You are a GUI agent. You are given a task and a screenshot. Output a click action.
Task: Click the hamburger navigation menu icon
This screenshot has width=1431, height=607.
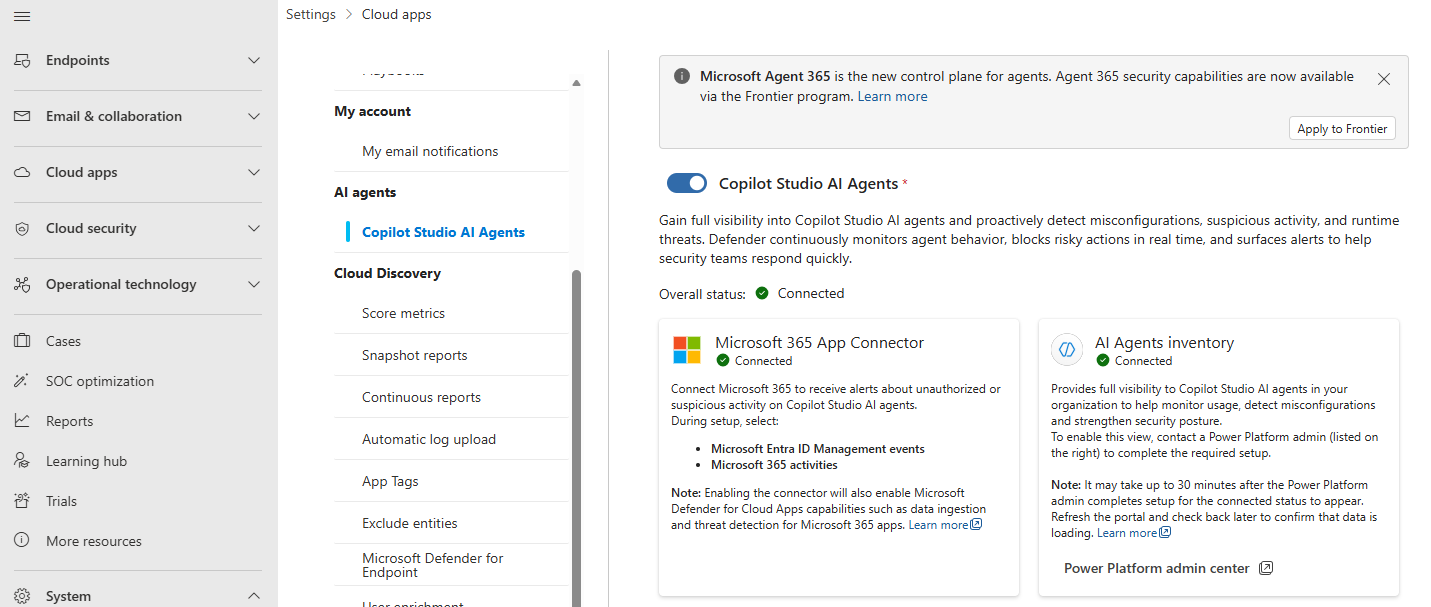22,16
